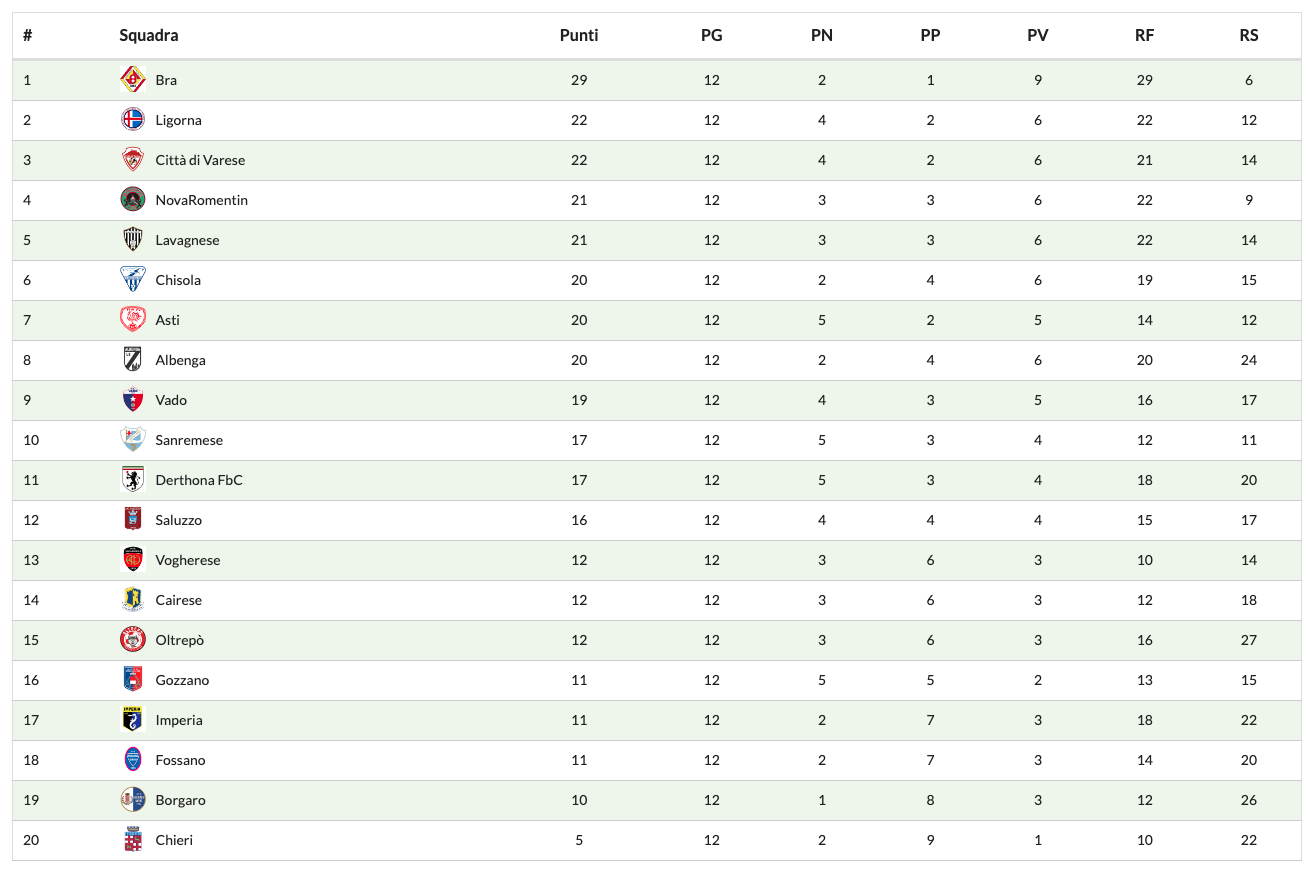Click the Chieri team crest
The width and height of the screenshot is (1310, 872).
pos(133,840)
